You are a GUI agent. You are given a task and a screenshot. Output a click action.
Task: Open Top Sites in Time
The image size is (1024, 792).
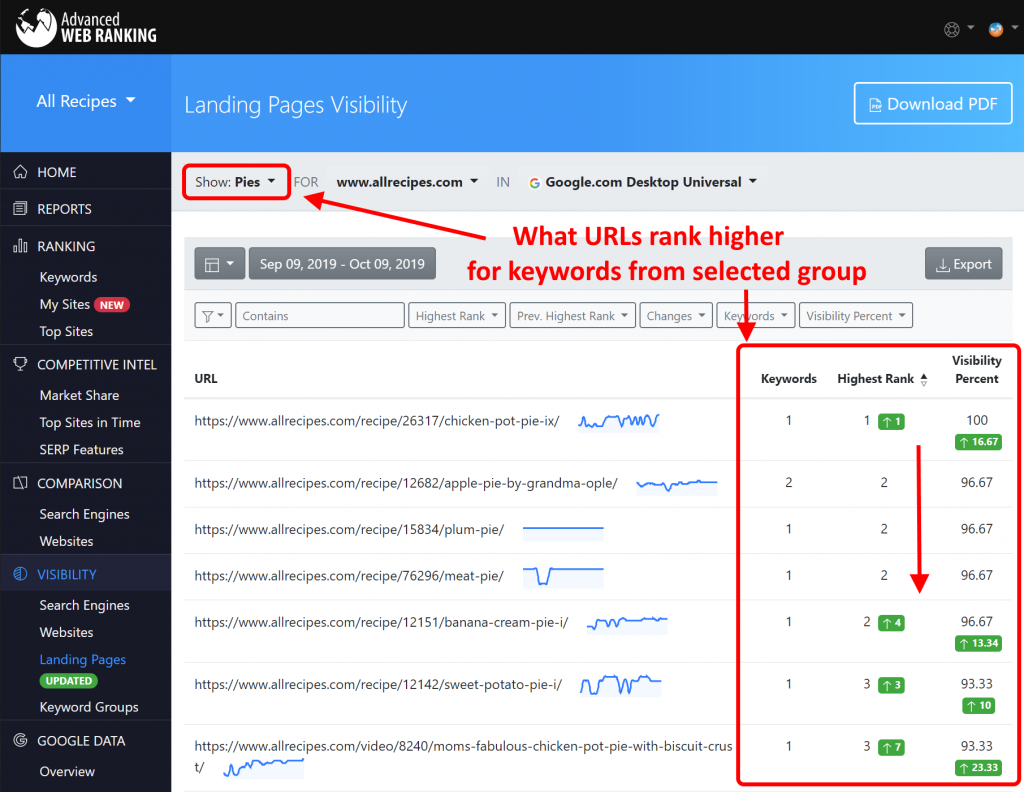point(89,422)
